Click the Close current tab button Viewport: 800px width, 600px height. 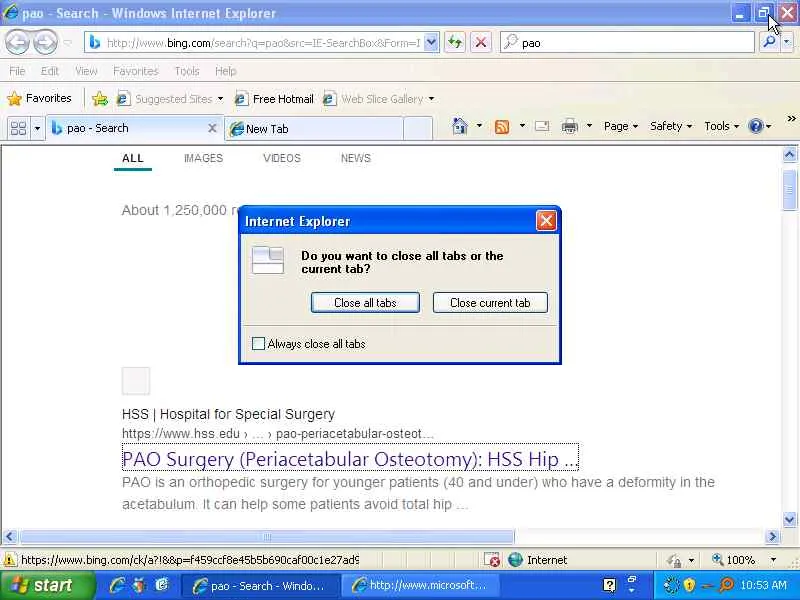[490, 303]
